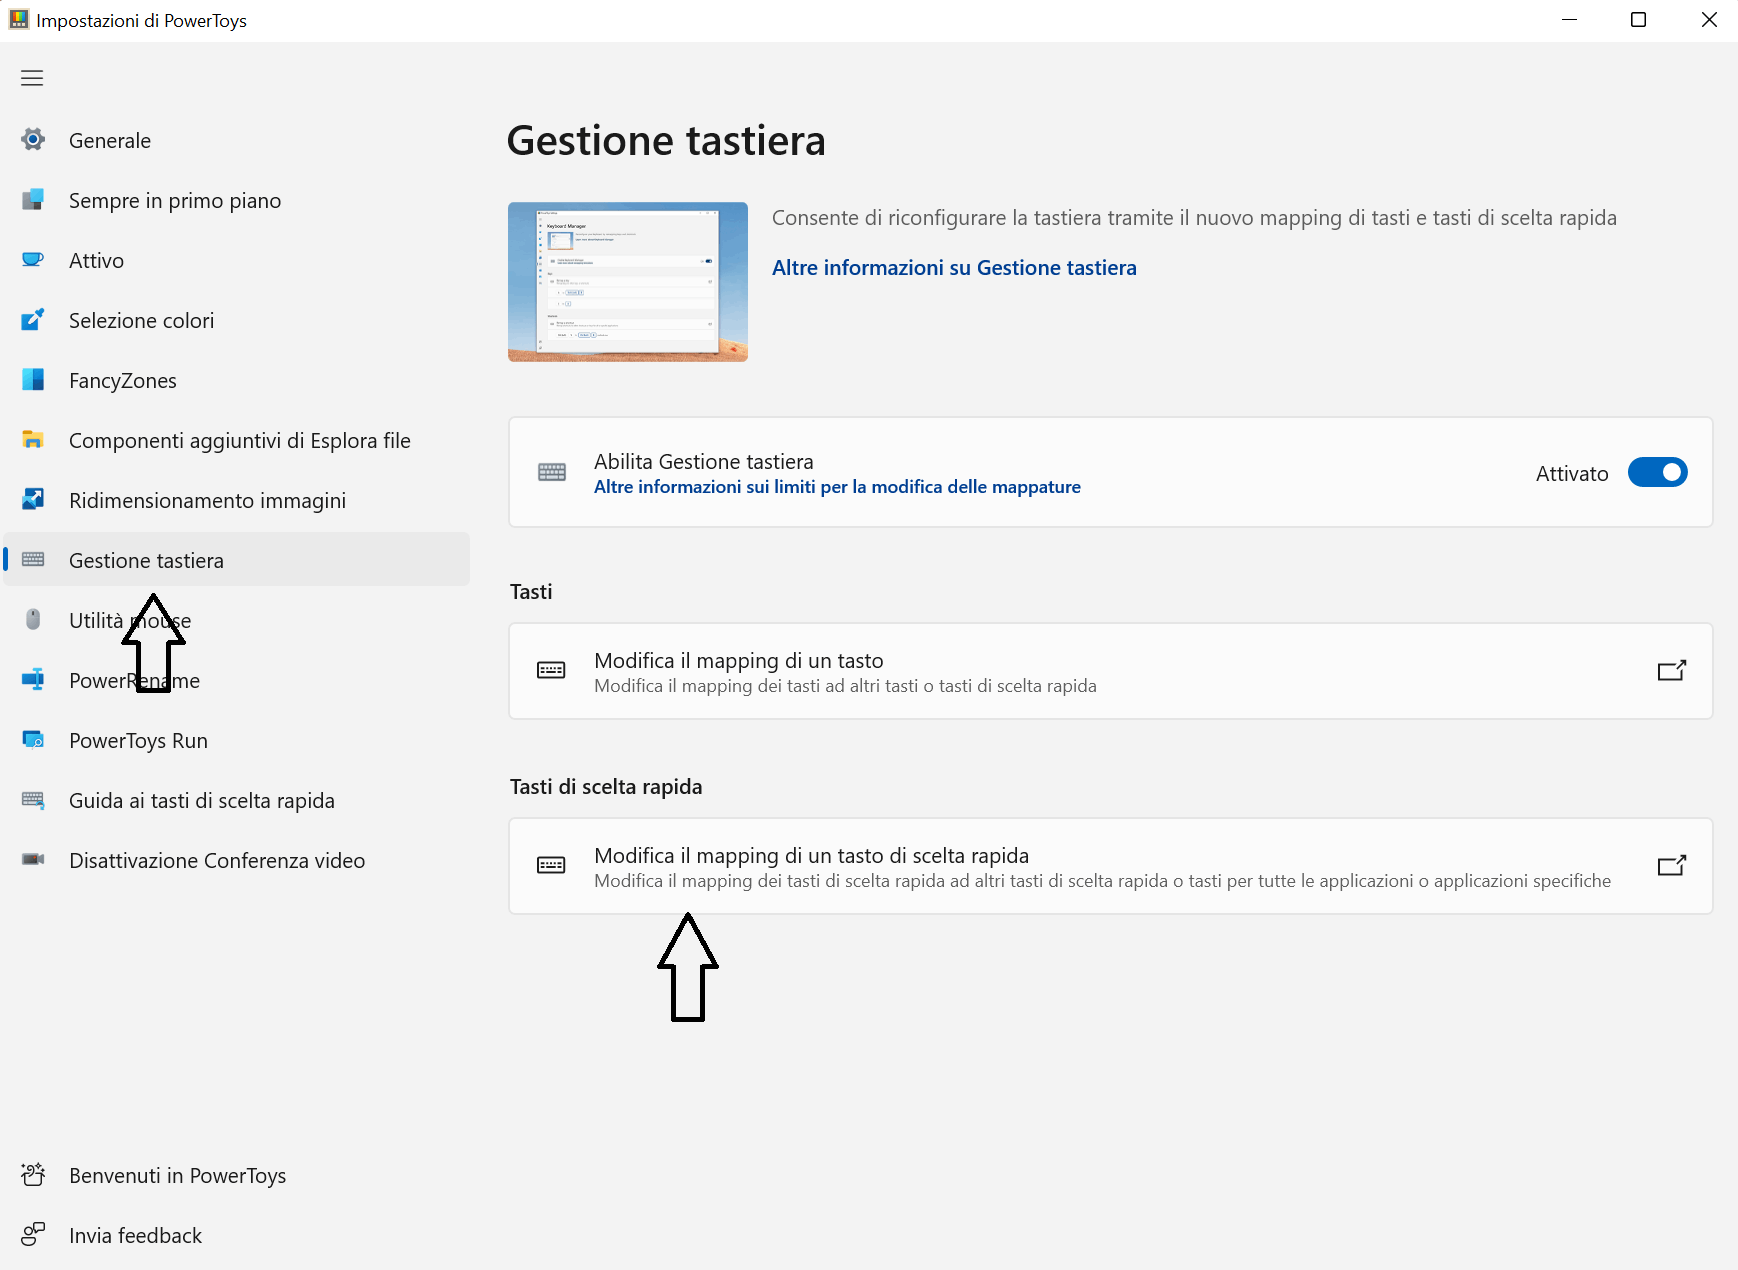Viewport: 1738px width, 1270px height.
Task: Open Modifica il mapping di un tasto
Action: coord(1110,671)
